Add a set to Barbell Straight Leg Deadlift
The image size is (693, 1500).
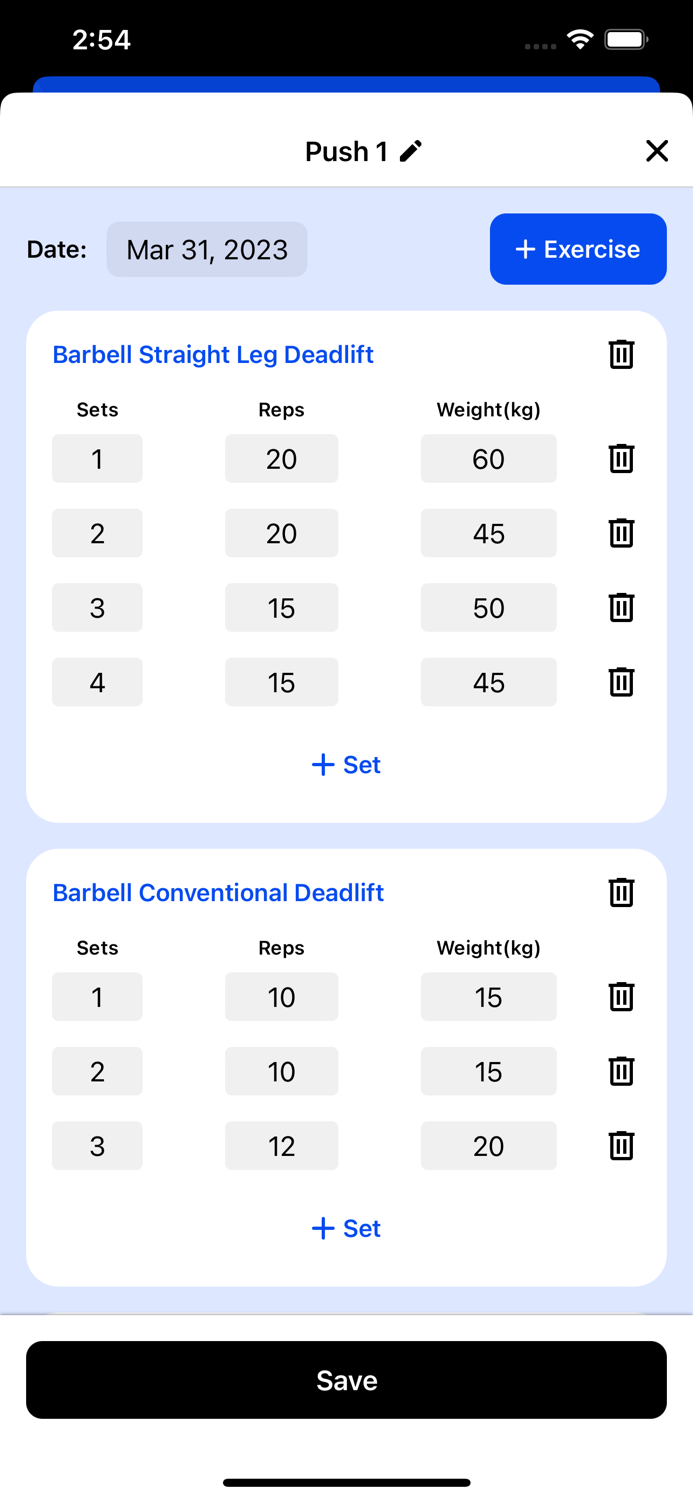tap(345, 764)
